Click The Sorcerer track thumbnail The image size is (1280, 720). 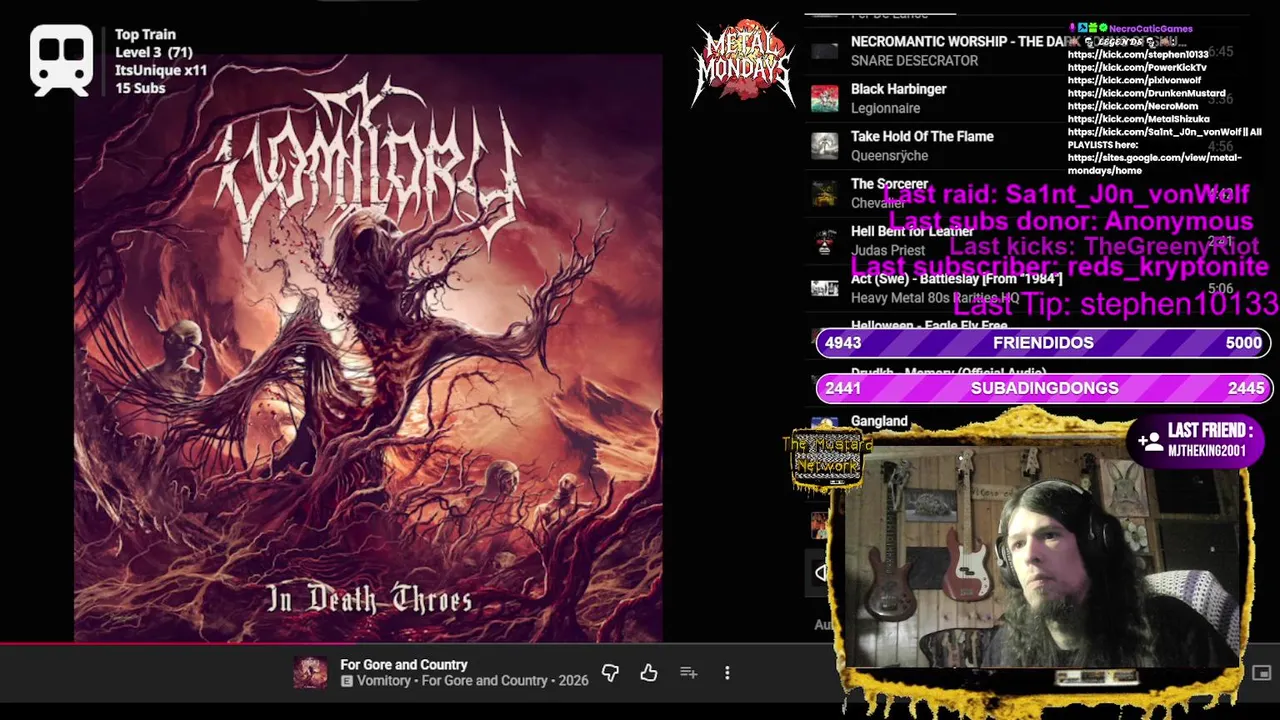[824, 193]
